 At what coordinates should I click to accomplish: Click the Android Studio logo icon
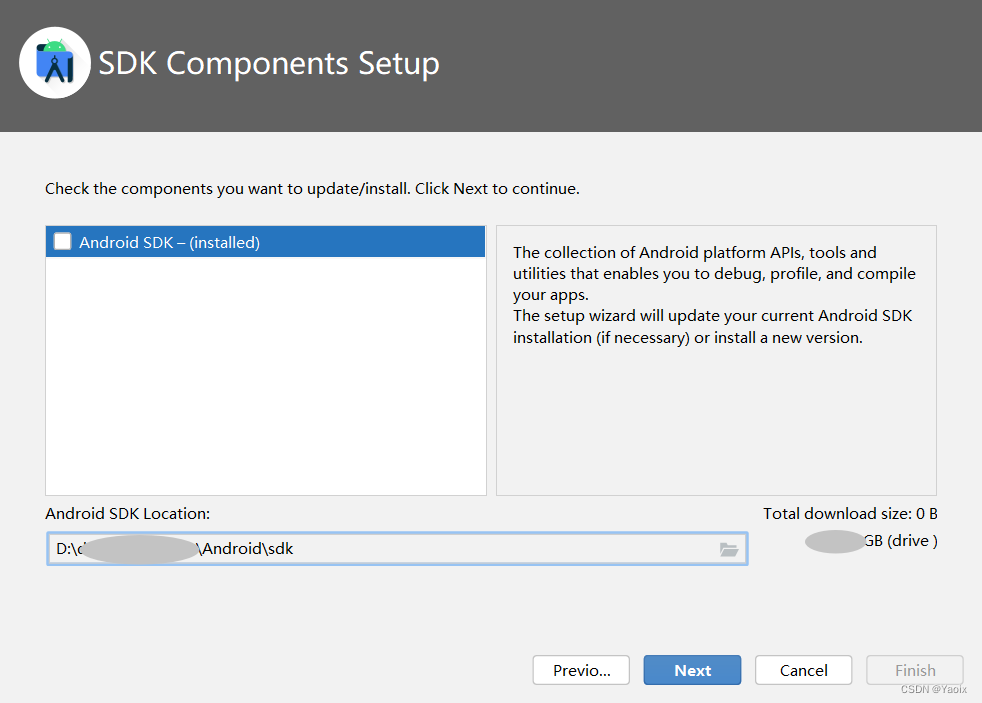(55, 63)
